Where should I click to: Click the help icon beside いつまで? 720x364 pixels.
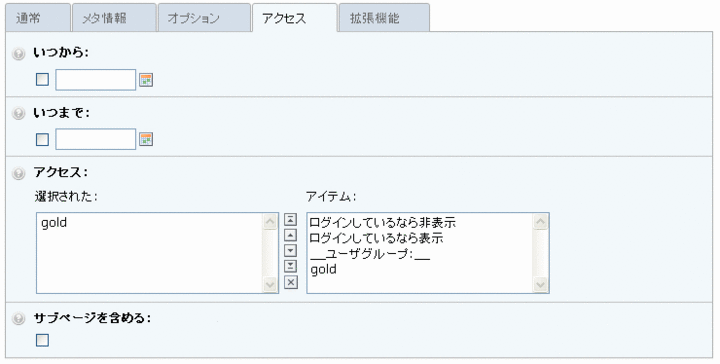[18, 113]
